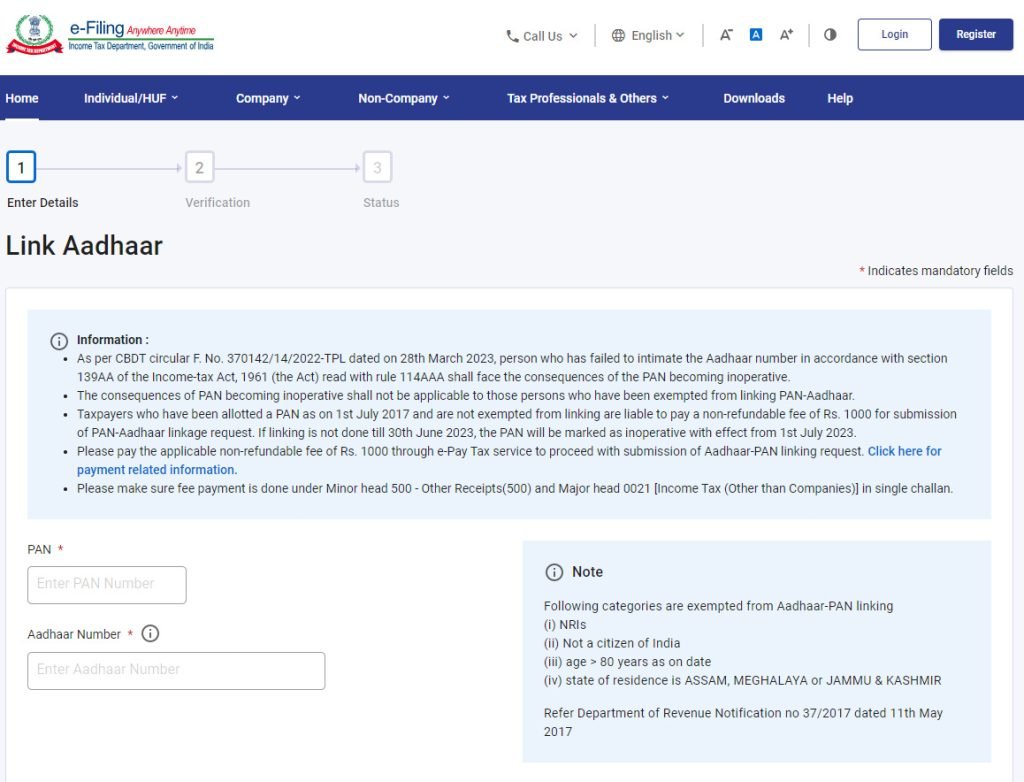Click the Aadhaar Number info icon
The image size is (1024, 782).
click(150, 634)
